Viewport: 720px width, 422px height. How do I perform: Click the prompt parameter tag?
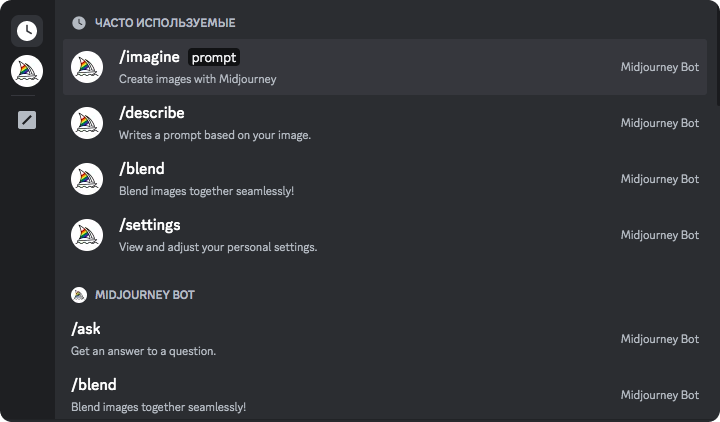[x=214, y=57]
